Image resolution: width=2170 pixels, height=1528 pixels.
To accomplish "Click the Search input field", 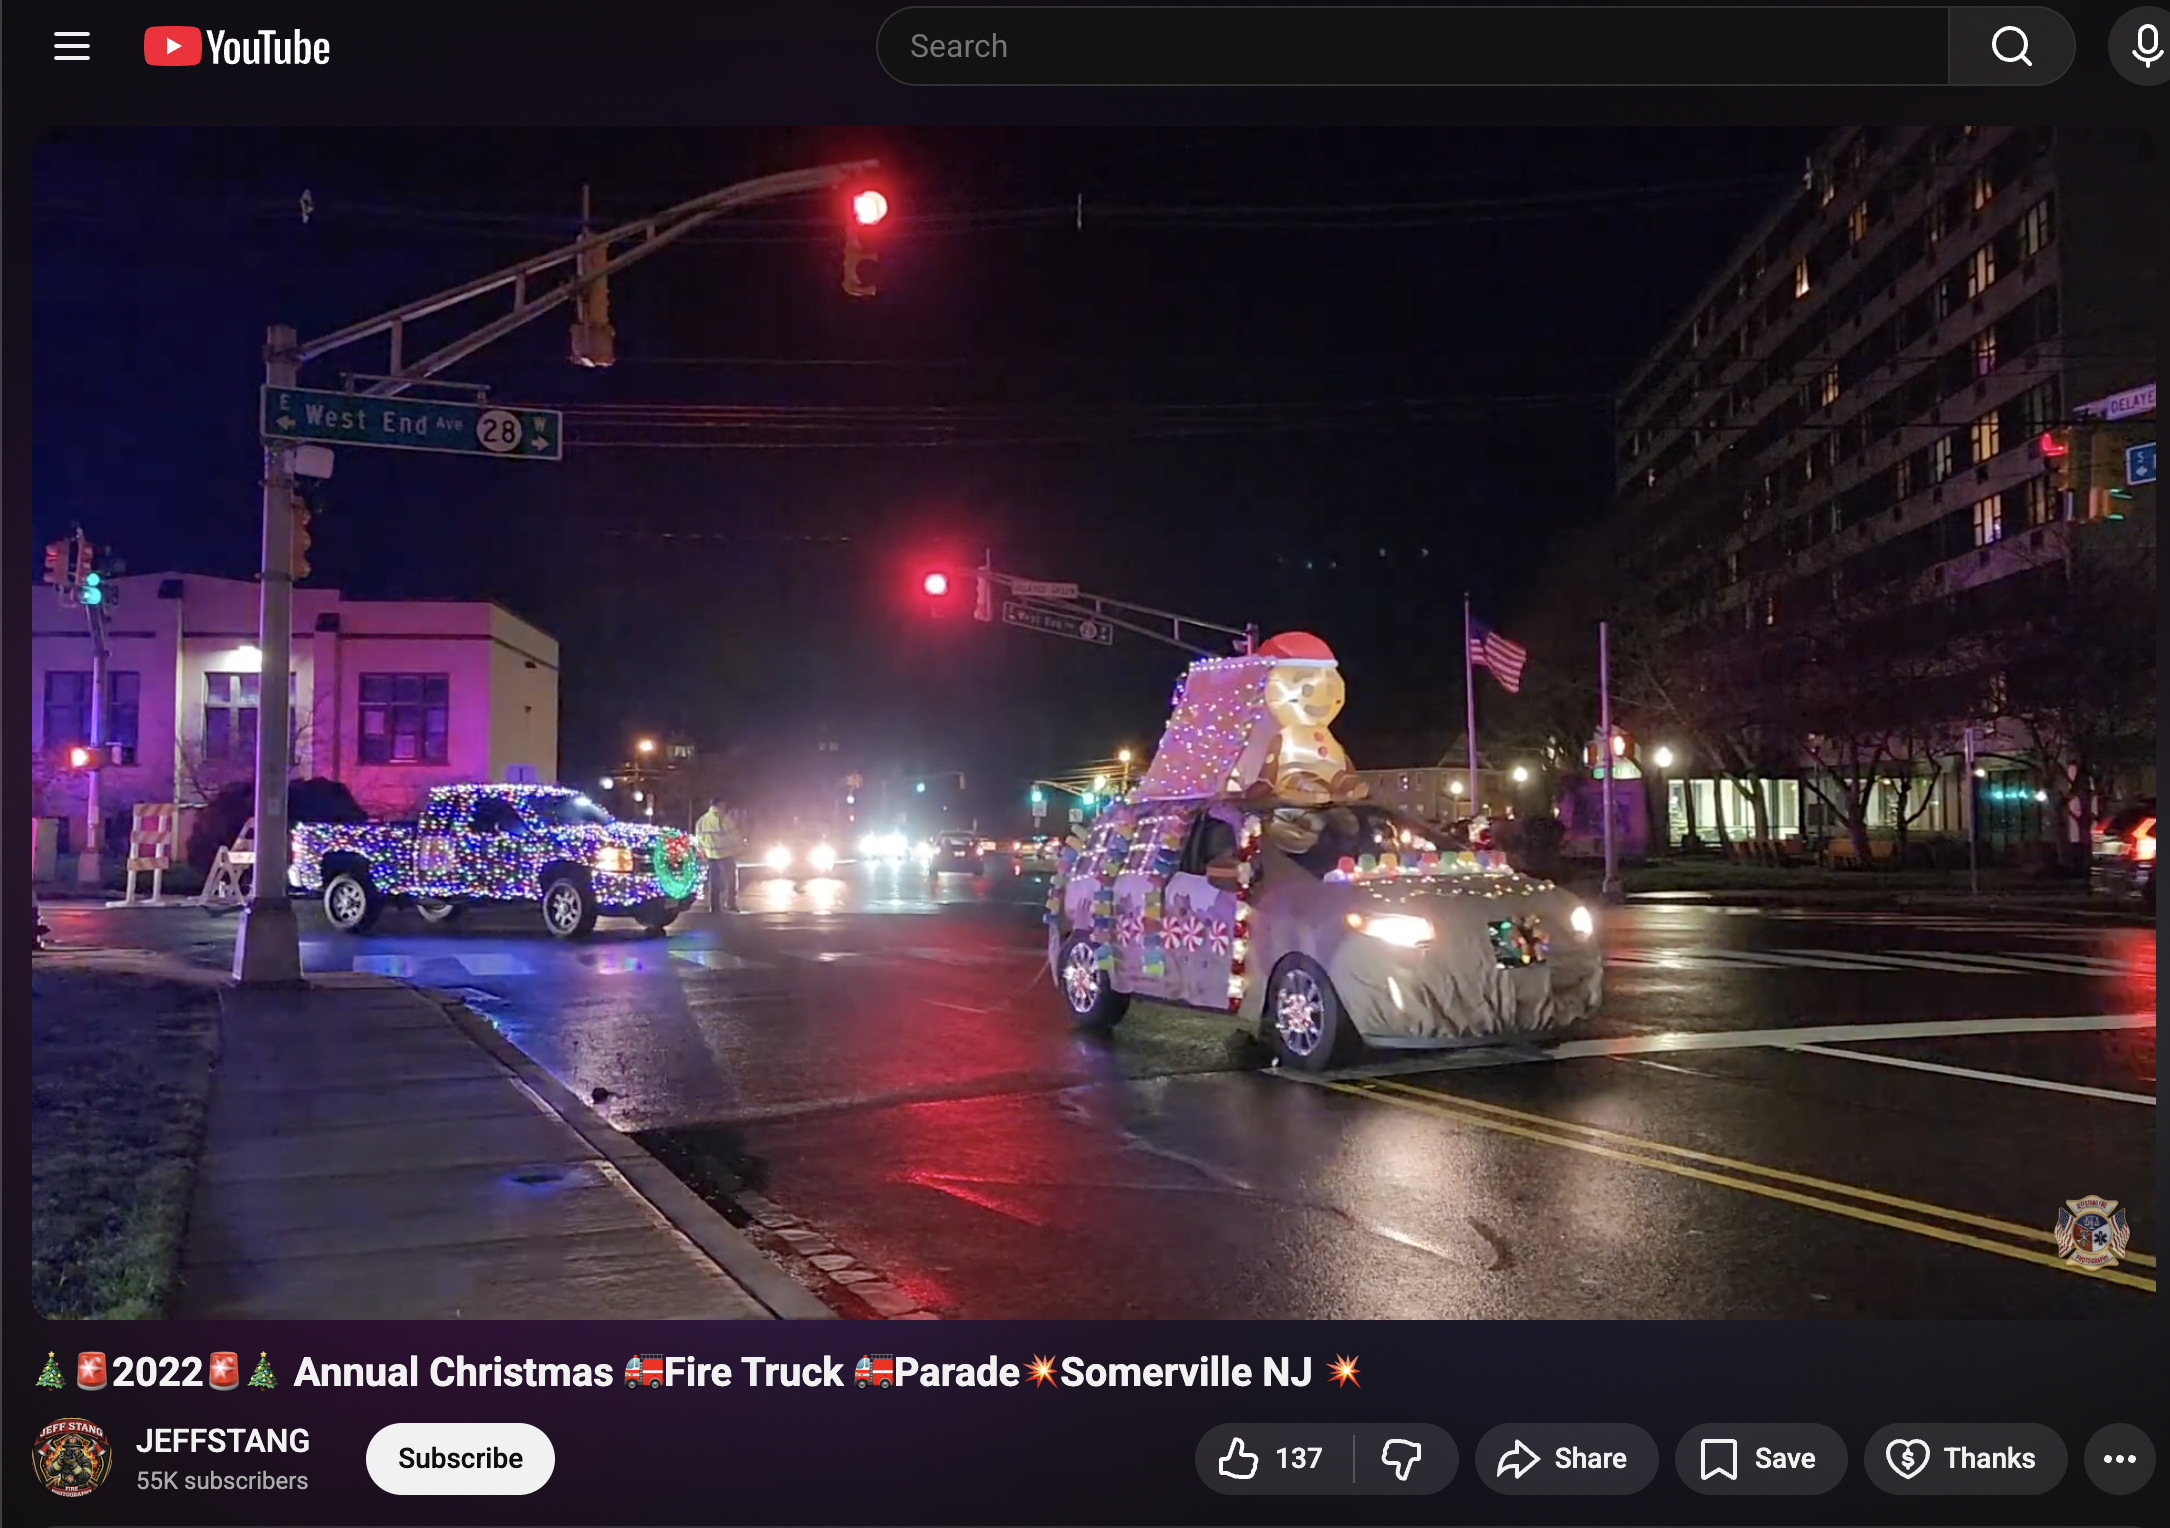I will (x=1400, y=45).
